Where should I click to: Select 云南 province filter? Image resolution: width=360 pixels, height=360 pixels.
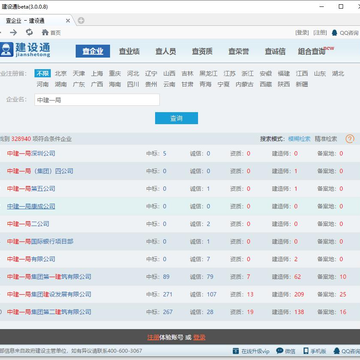(x=169, y=84)
